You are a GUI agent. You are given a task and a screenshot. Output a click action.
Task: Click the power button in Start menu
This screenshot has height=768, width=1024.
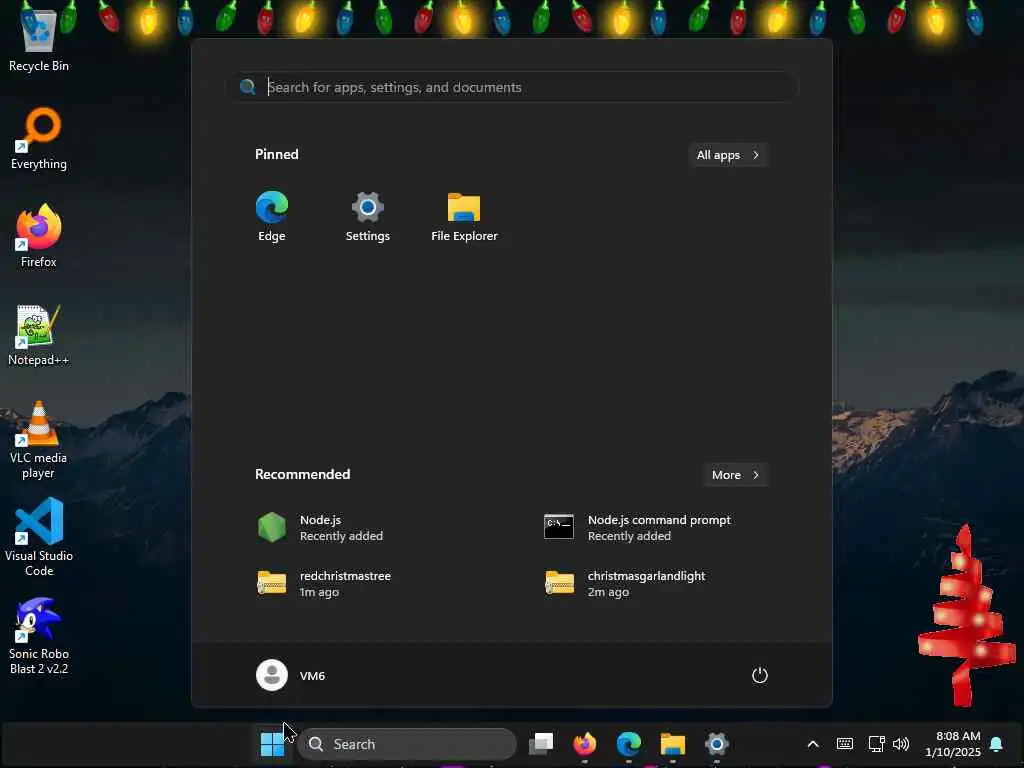(x=760, y=675)
